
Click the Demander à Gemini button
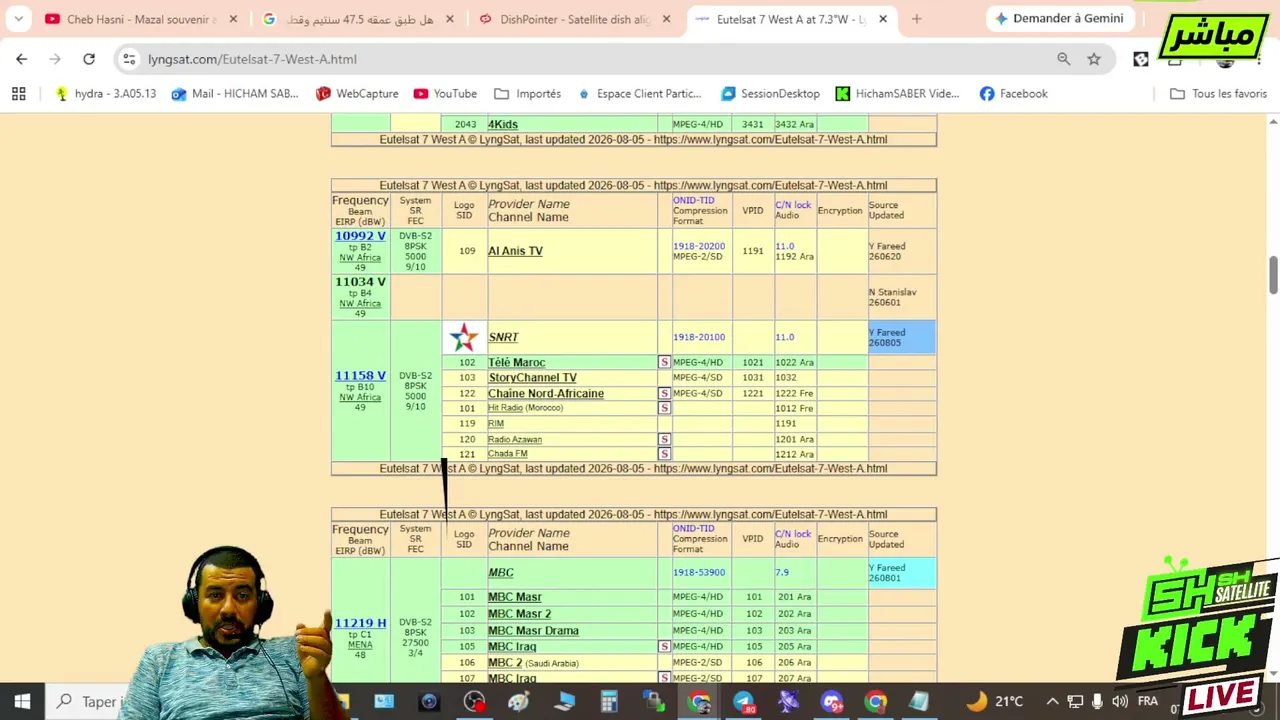(1060, 18)
